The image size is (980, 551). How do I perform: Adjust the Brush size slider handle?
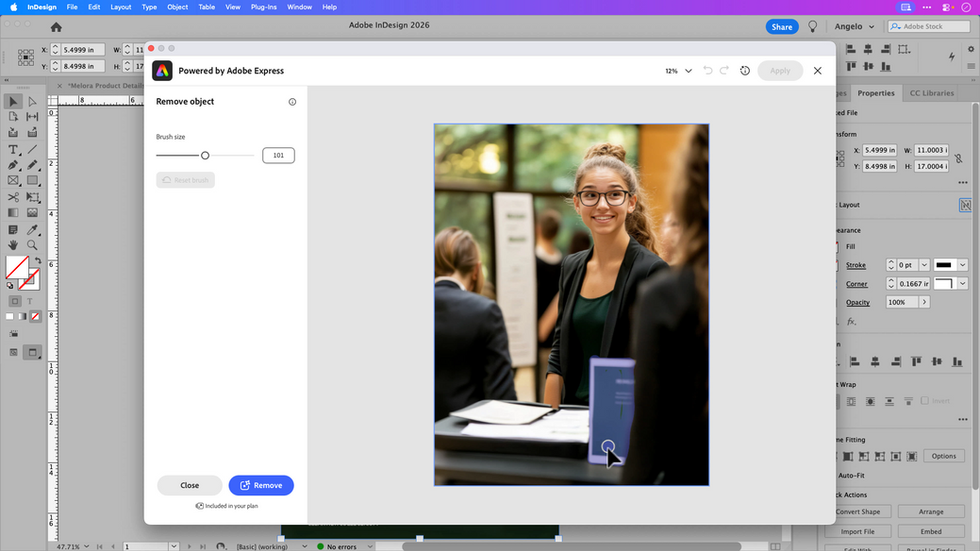click(205, 155)
